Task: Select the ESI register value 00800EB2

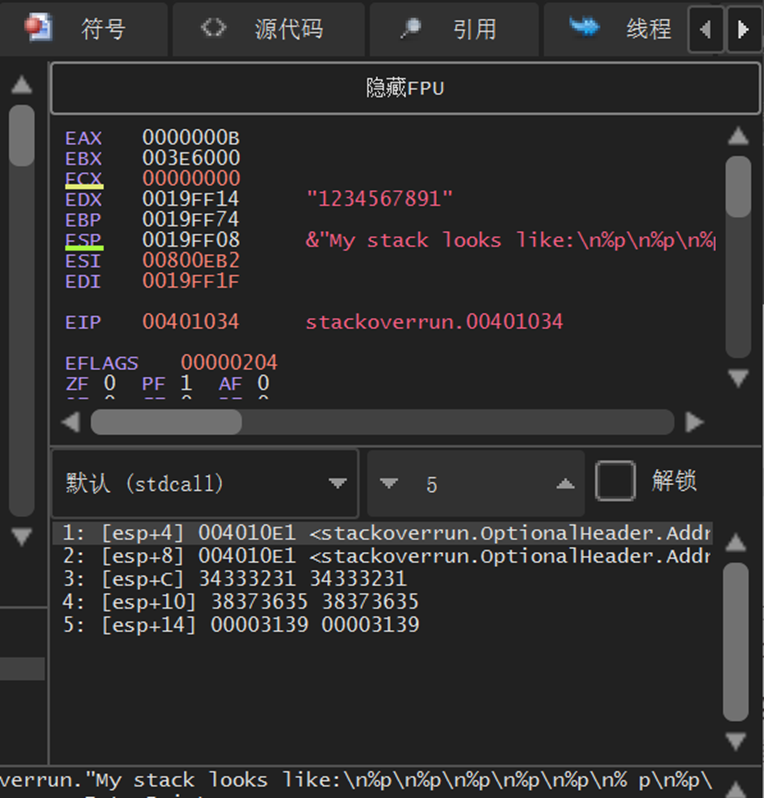Action: click(x=191, y=261)
